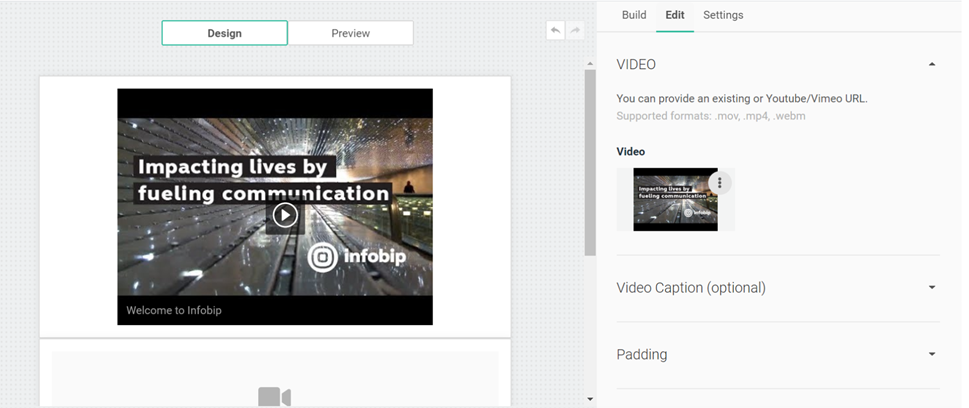
Task: Open three-dot options menu on video thumbnail
Action: click(719, 182)
